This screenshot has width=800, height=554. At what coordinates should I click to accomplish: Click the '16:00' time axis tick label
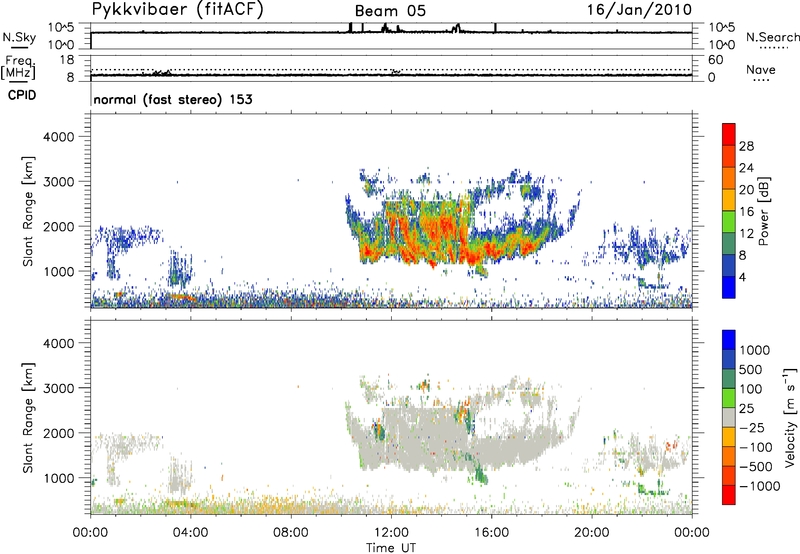pos(491,533)
